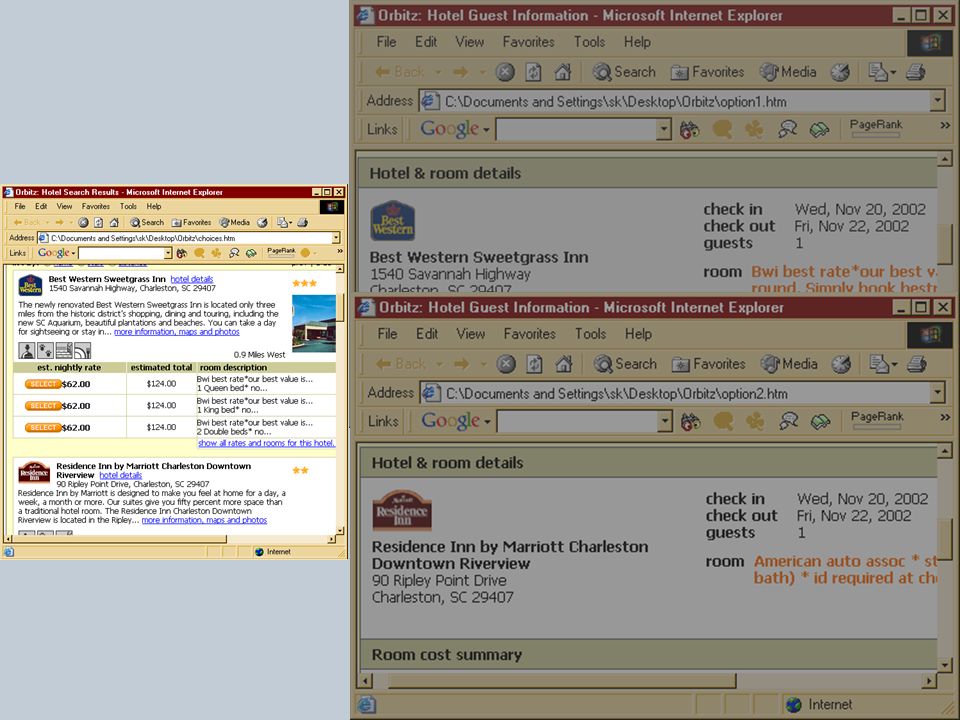Click Google toolbar search-web icon in option1.htm window
Image resolution: width=960 pixels, height=720 pixels.
click(689, 129)
